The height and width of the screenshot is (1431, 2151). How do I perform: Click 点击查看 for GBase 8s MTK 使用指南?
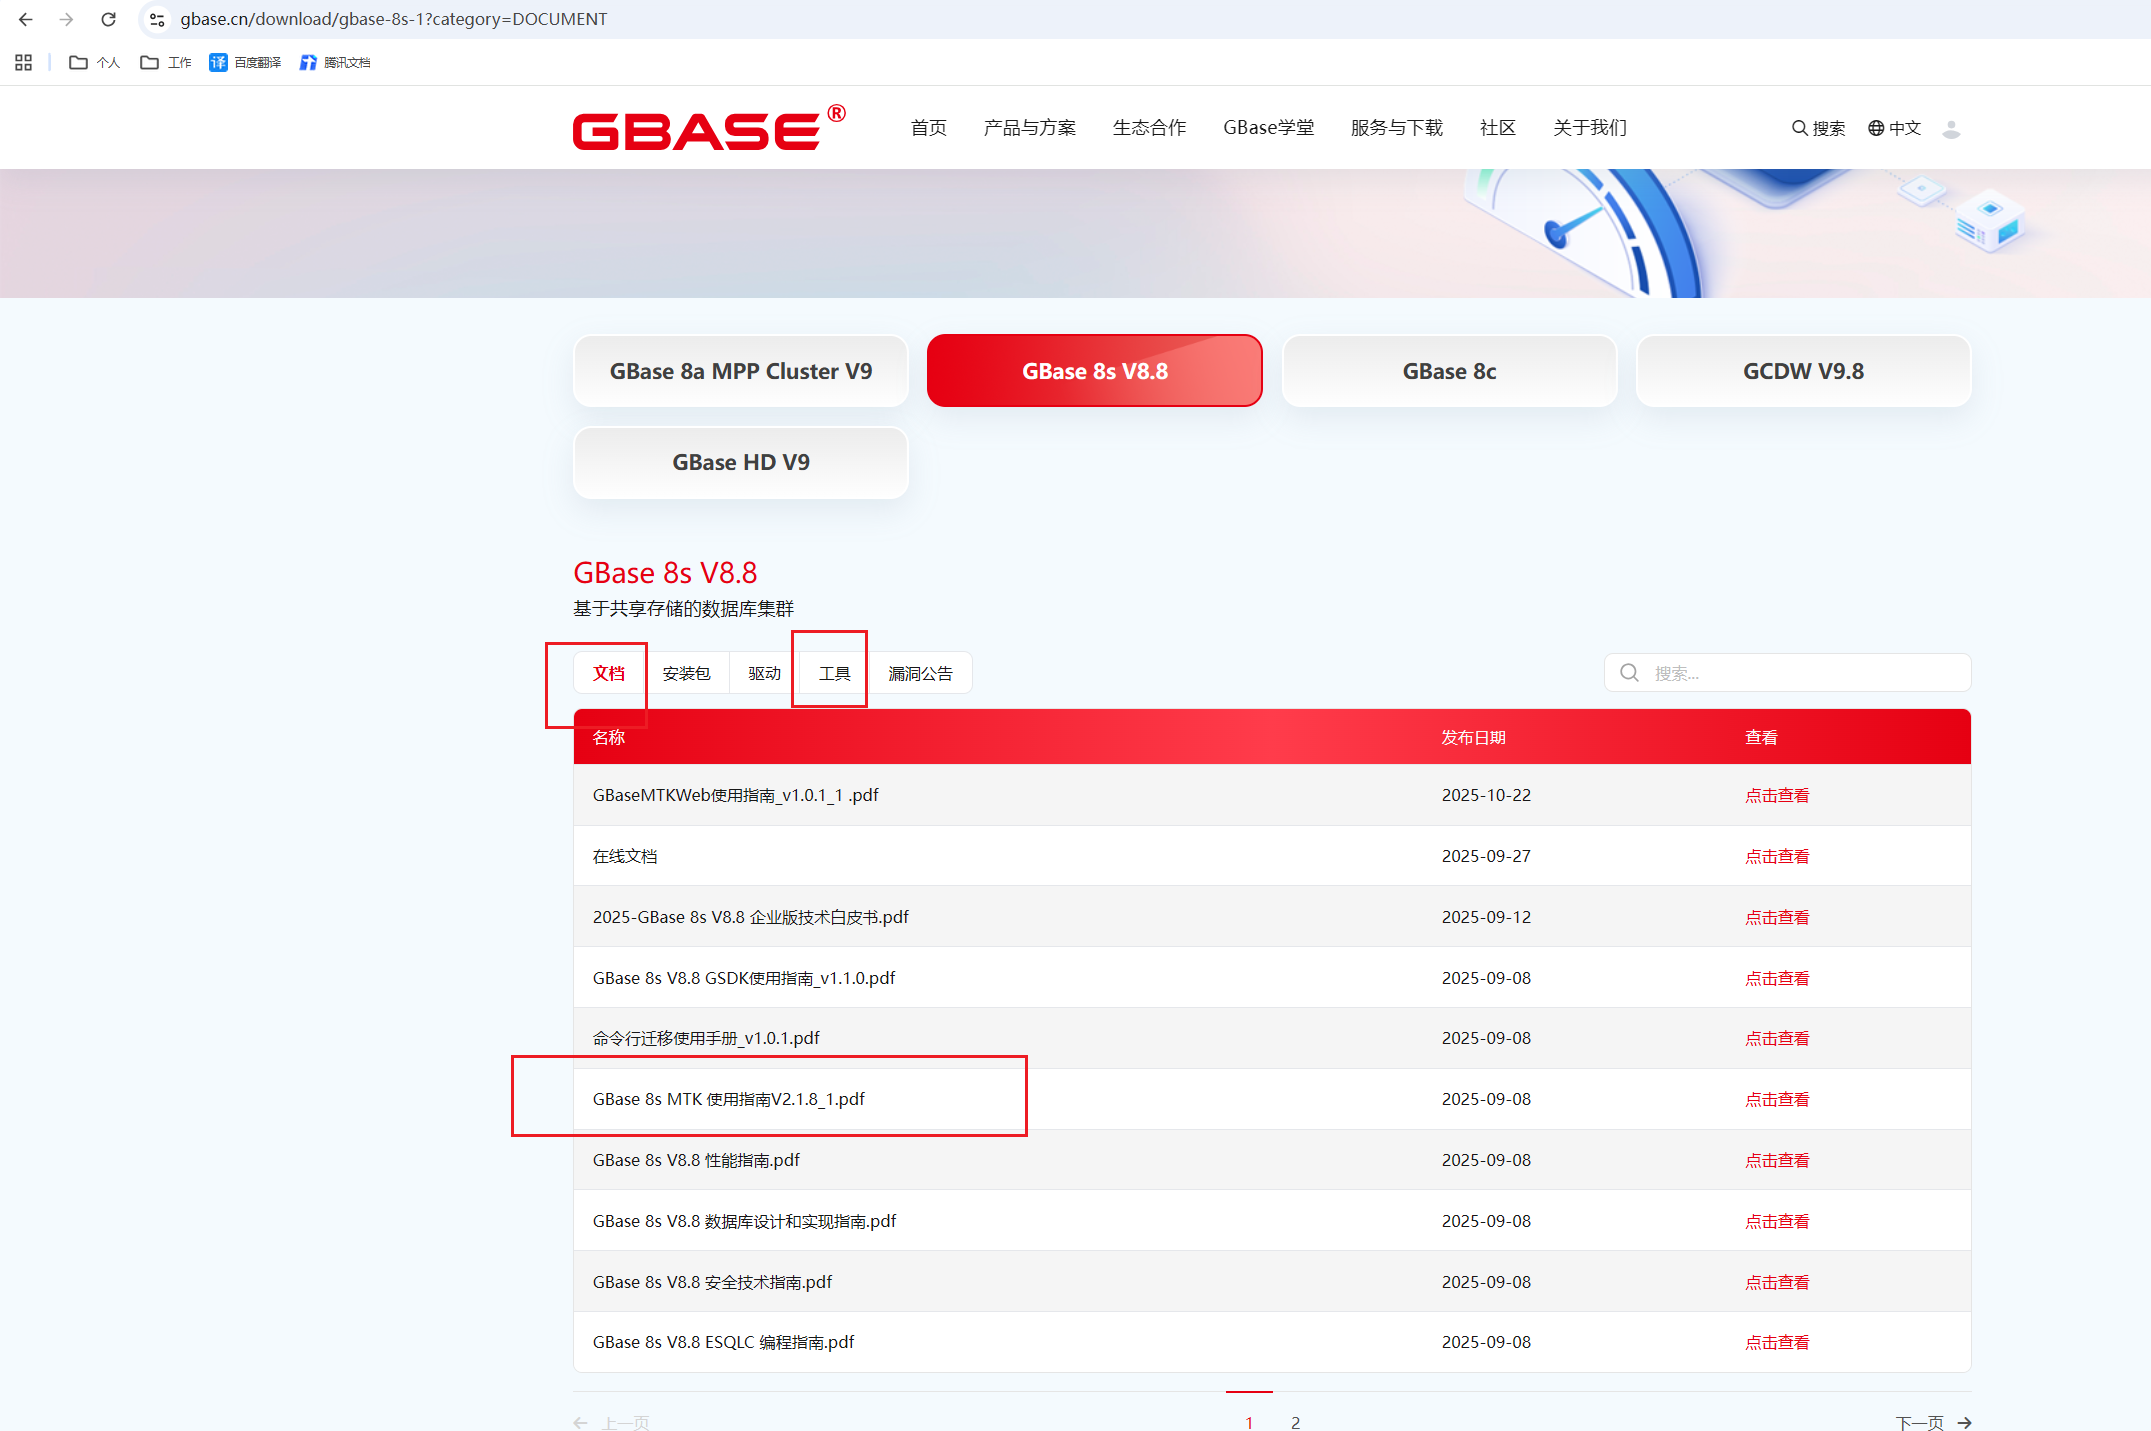tap(1776, 1098)
